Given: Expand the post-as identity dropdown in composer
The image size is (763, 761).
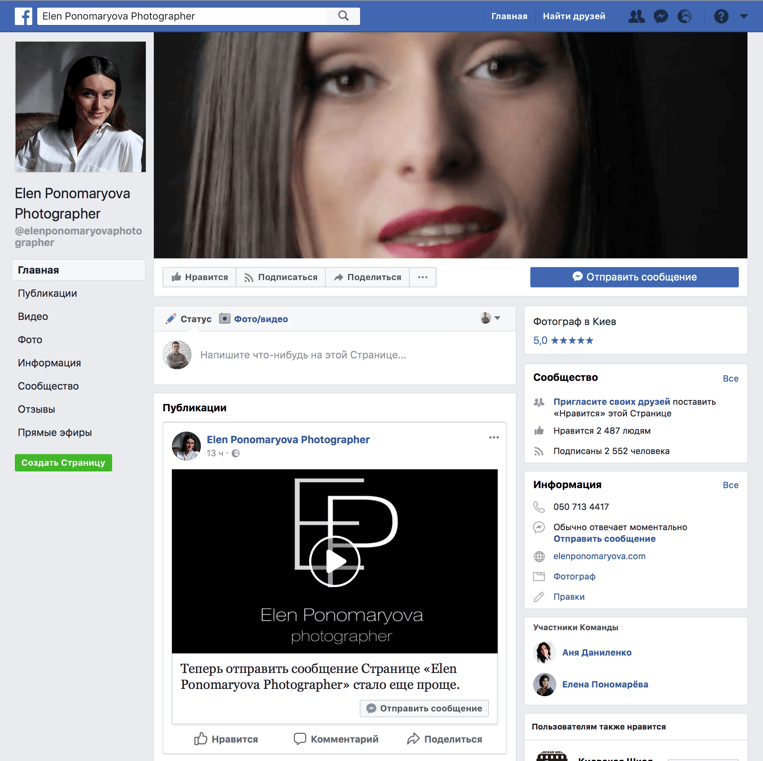Looking at the screenshot, I should click(490, 318).
